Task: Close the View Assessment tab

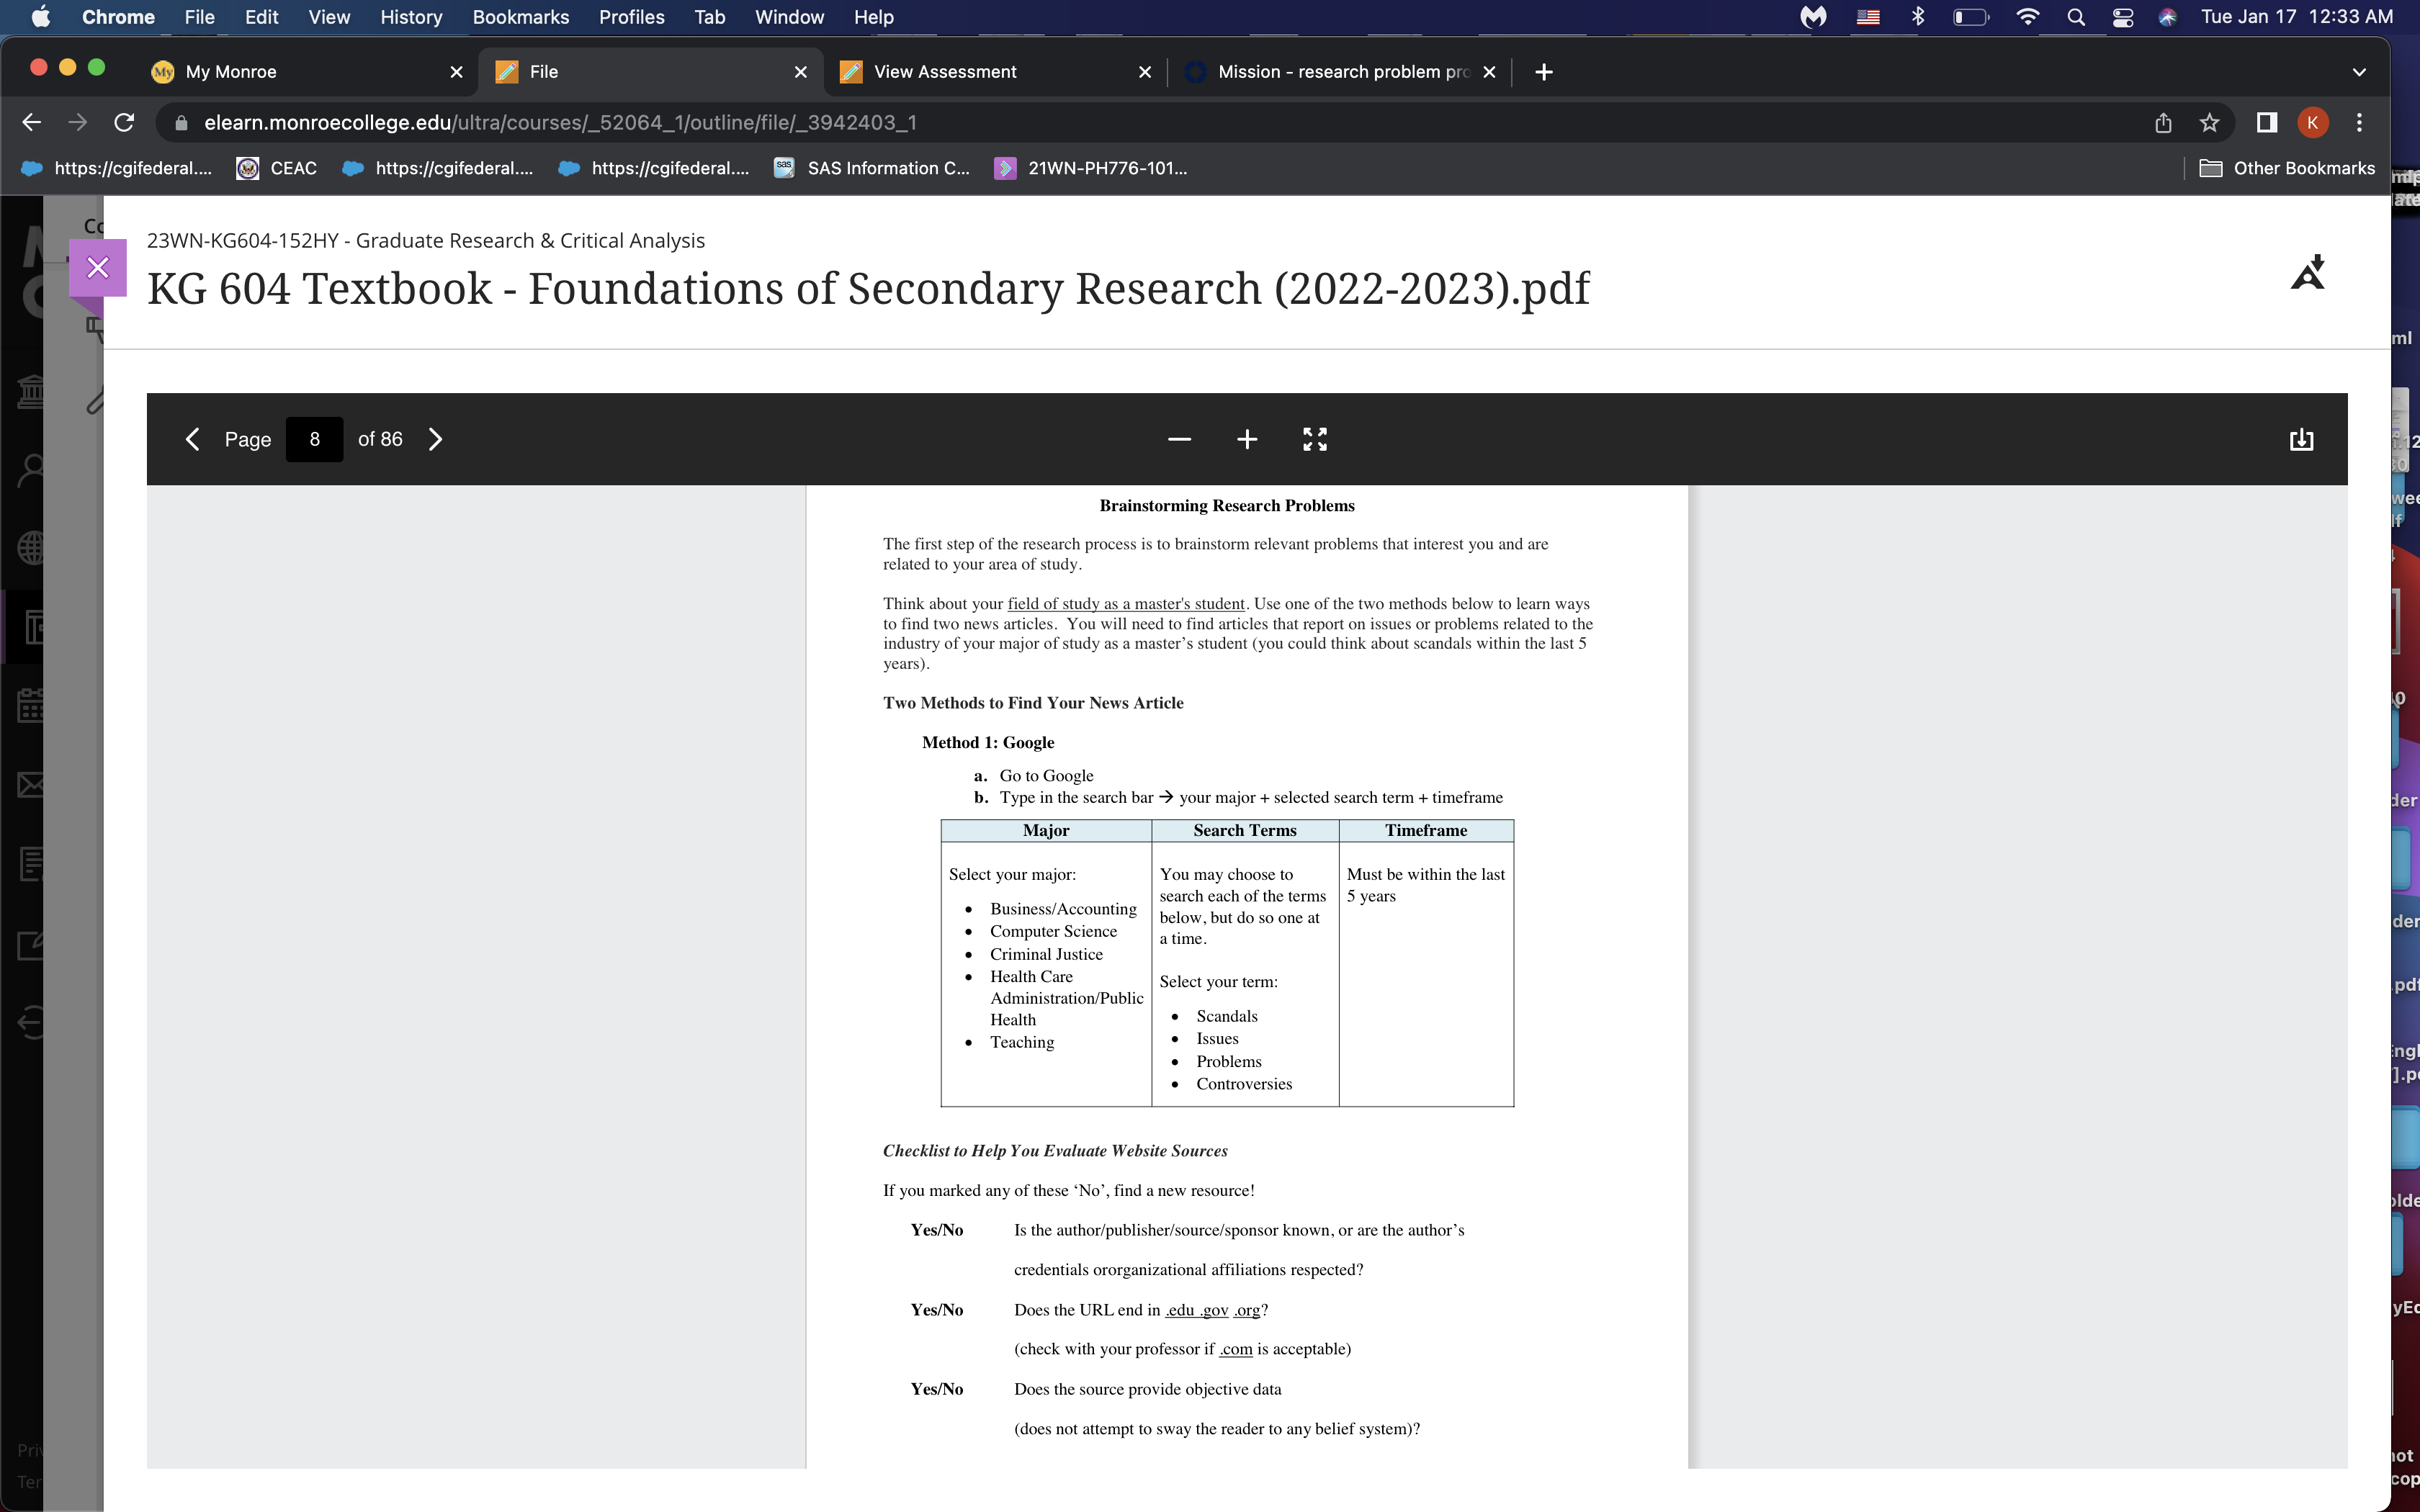Action: click(x=1145, y=72)
